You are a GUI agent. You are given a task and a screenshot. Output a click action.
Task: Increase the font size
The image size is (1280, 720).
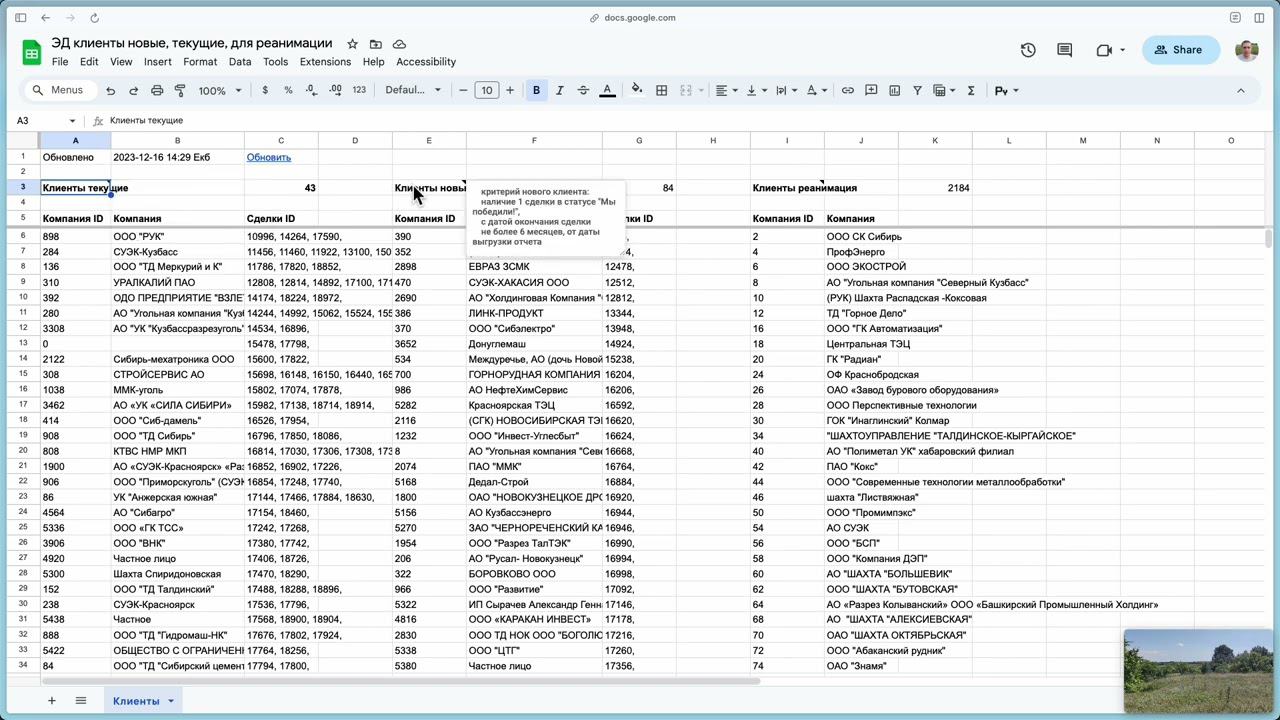pyautogui.click(x=510, y=90)
